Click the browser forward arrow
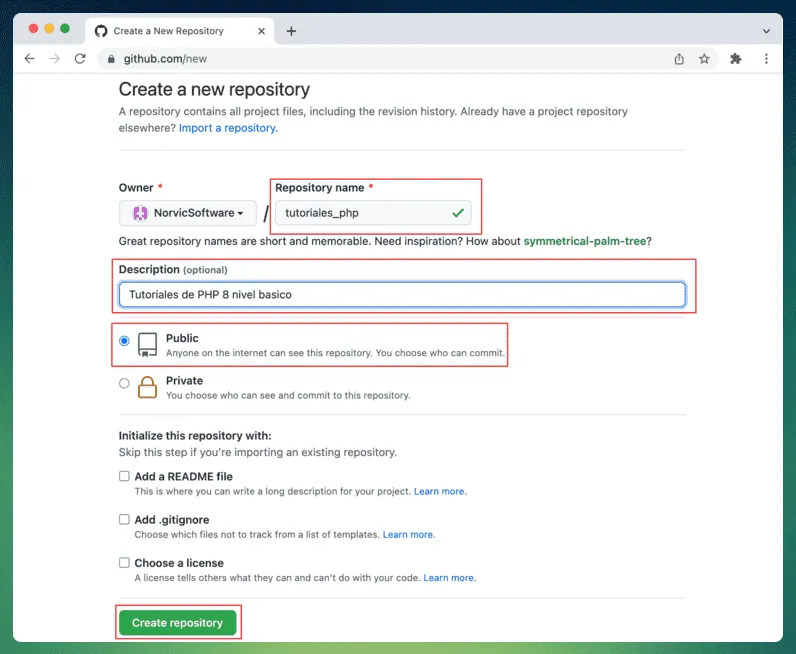Viewport: 796px width, 654px height. pyautogui.click(x=54, y=59)
